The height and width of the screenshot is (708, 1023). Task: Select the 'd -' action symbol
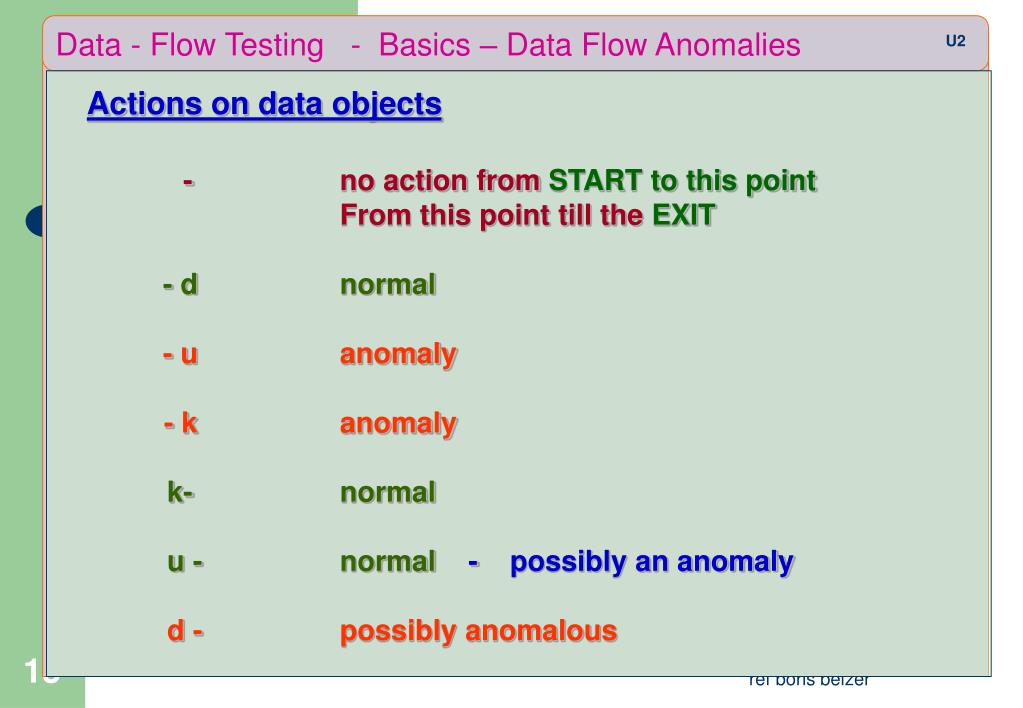point(185,631)
